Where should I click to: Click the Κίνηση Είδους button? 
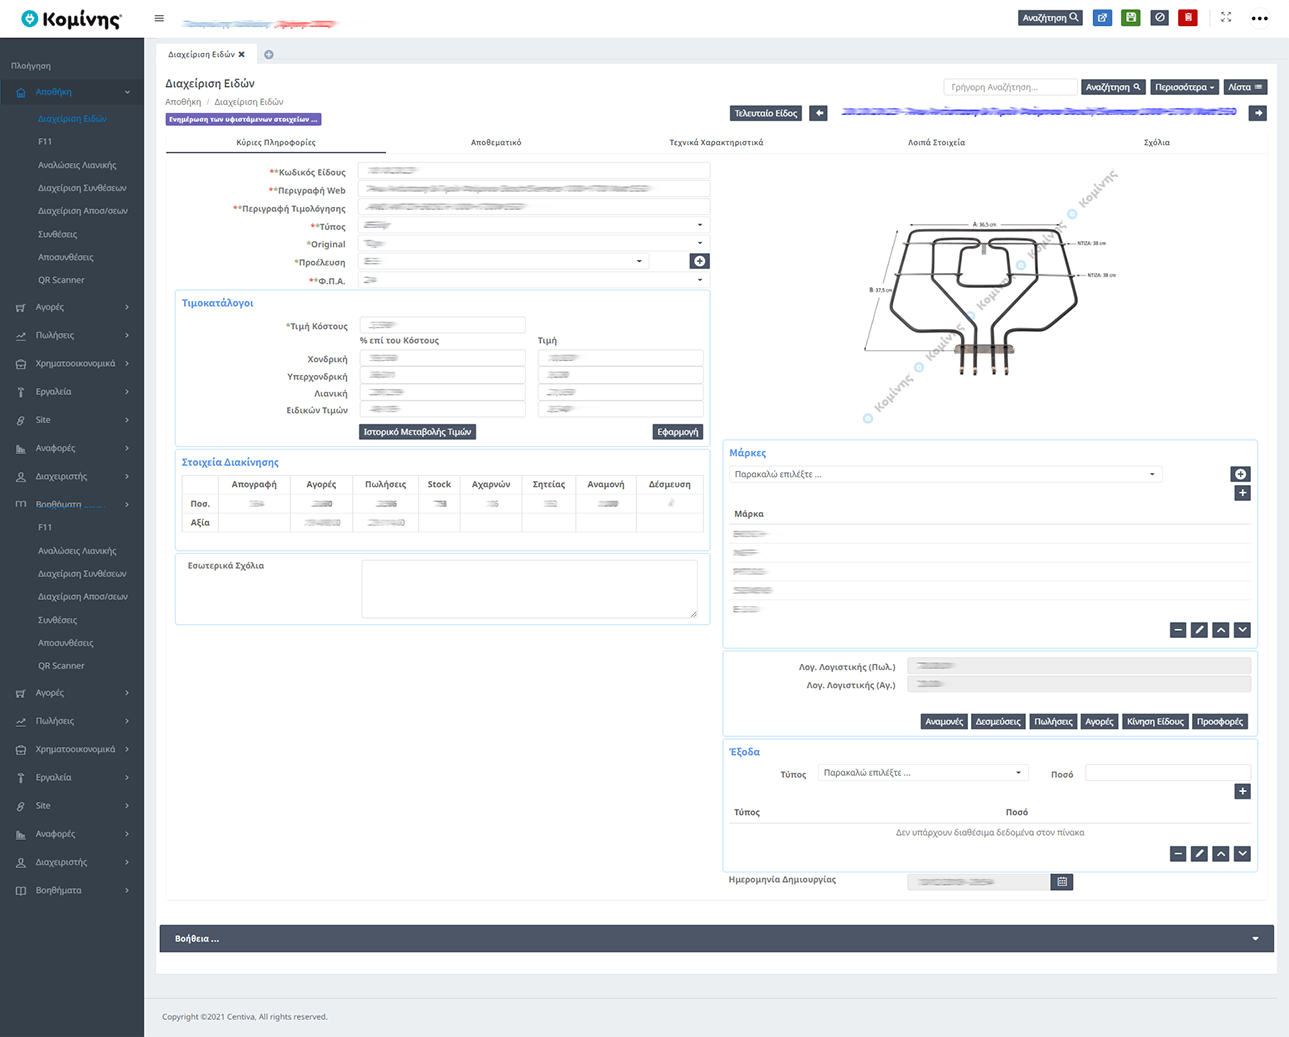[x=1155, y=721]
